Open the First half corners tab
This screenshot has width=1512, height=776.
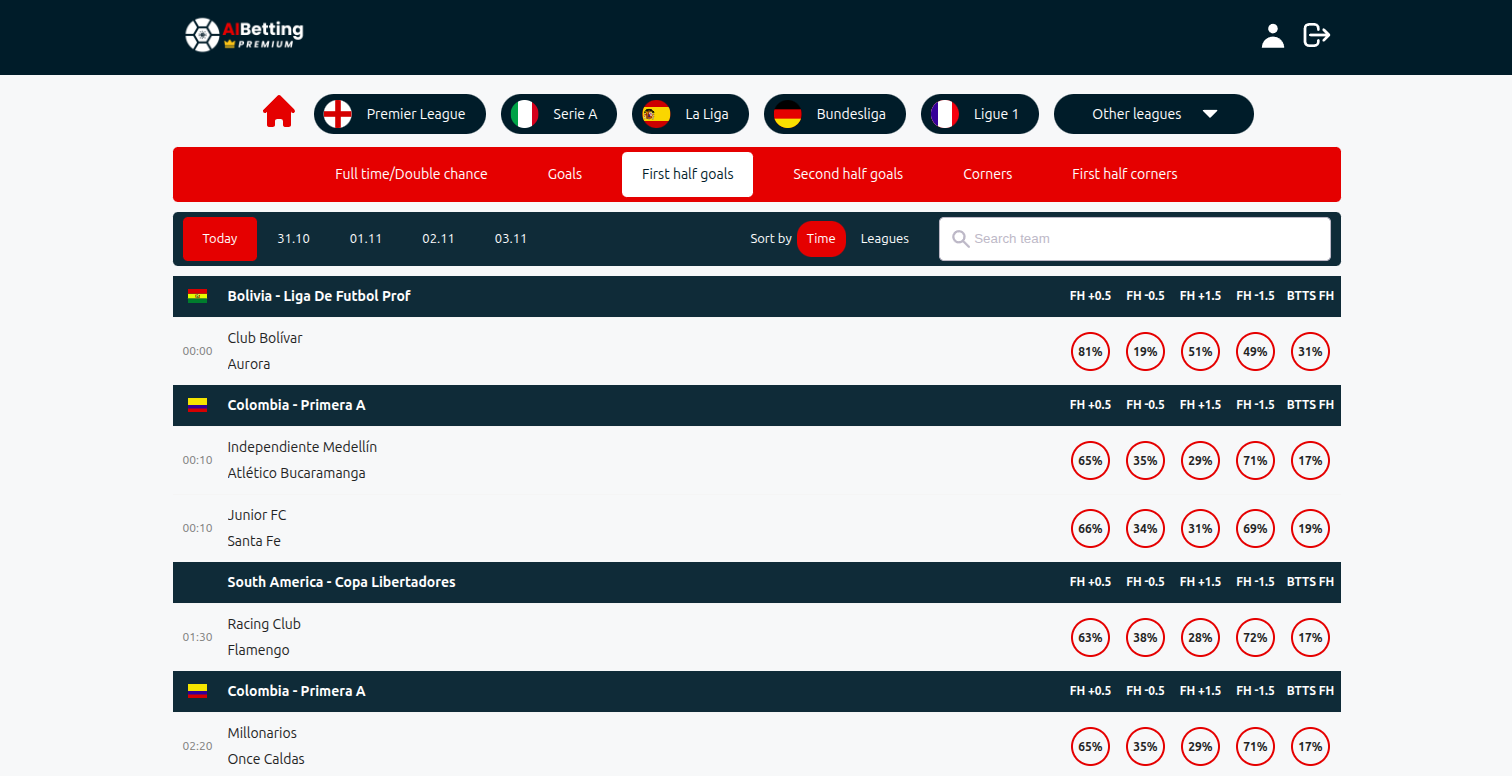[x=1124, y=174]
